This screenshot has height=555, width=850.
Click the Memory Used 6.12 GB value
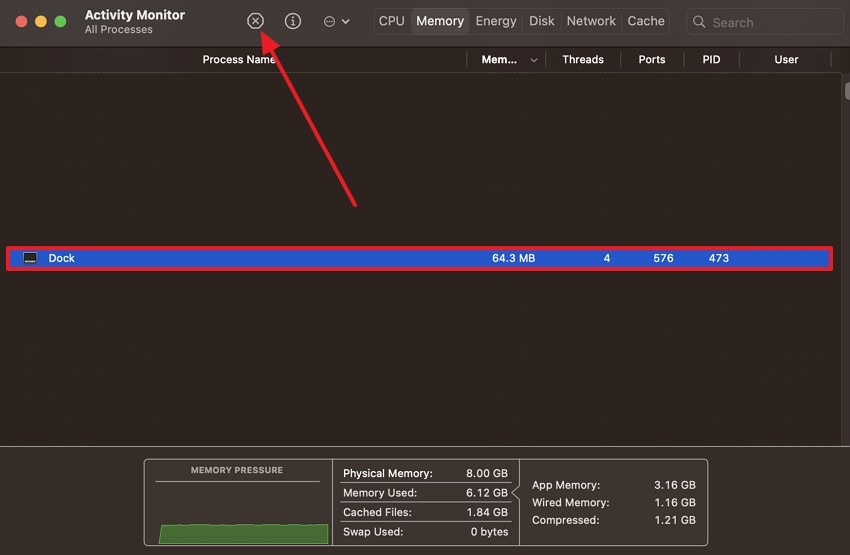487,493
